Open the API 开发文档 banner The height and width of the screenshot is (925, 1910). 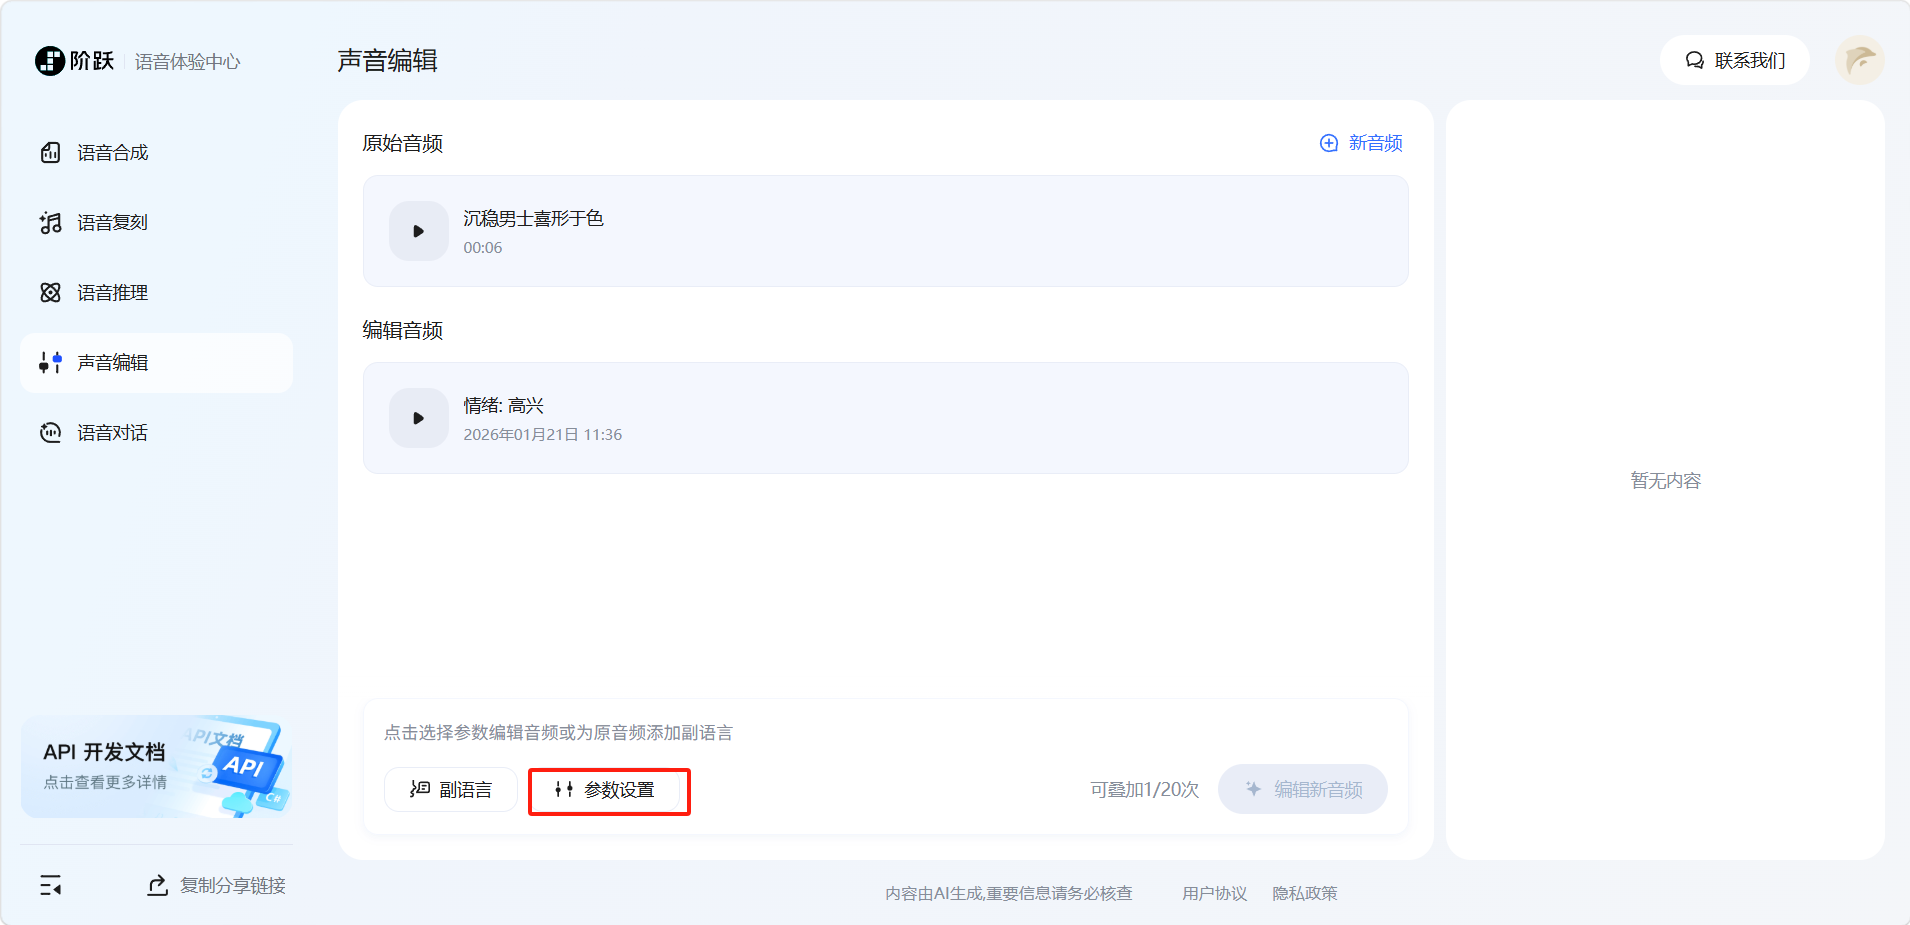coord(156,767)
